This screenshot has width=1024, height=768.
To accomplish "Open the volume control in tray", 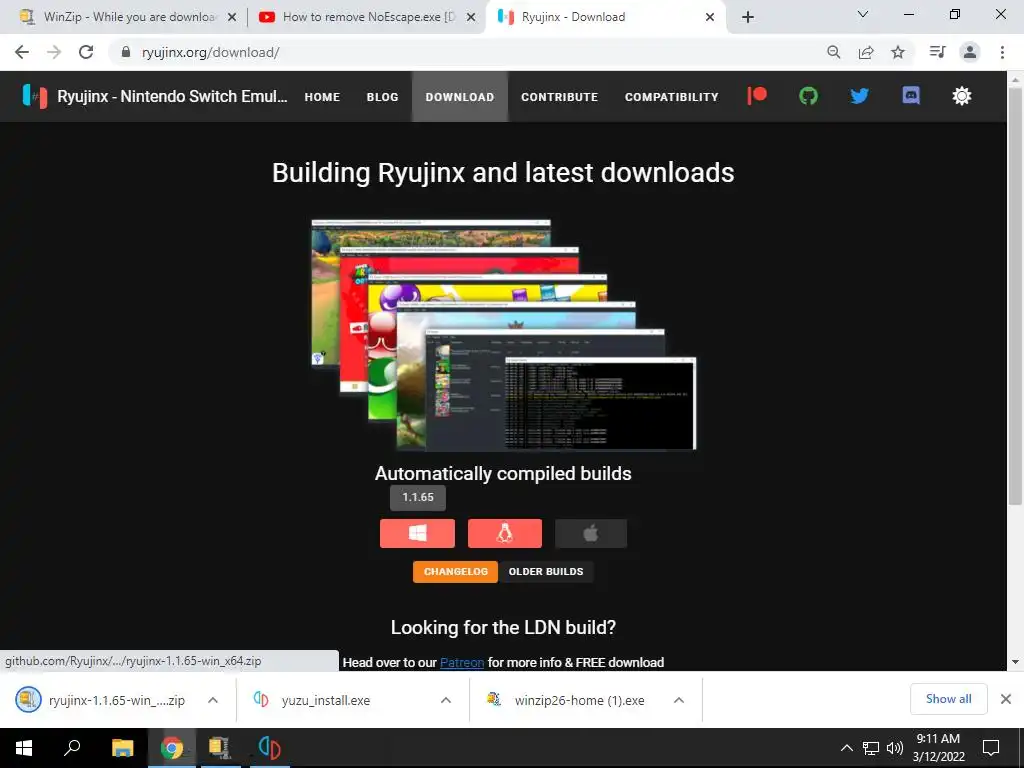I will point(895,748).
